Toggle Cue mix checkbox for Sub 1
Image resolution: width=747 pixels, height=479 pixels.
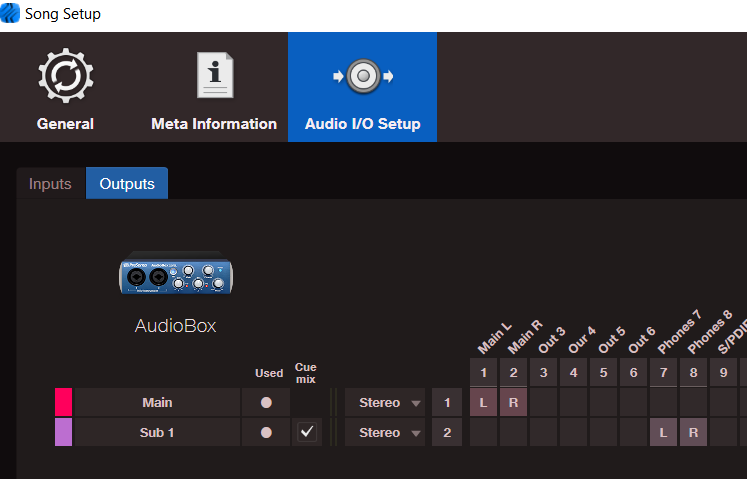click(307, 432)
